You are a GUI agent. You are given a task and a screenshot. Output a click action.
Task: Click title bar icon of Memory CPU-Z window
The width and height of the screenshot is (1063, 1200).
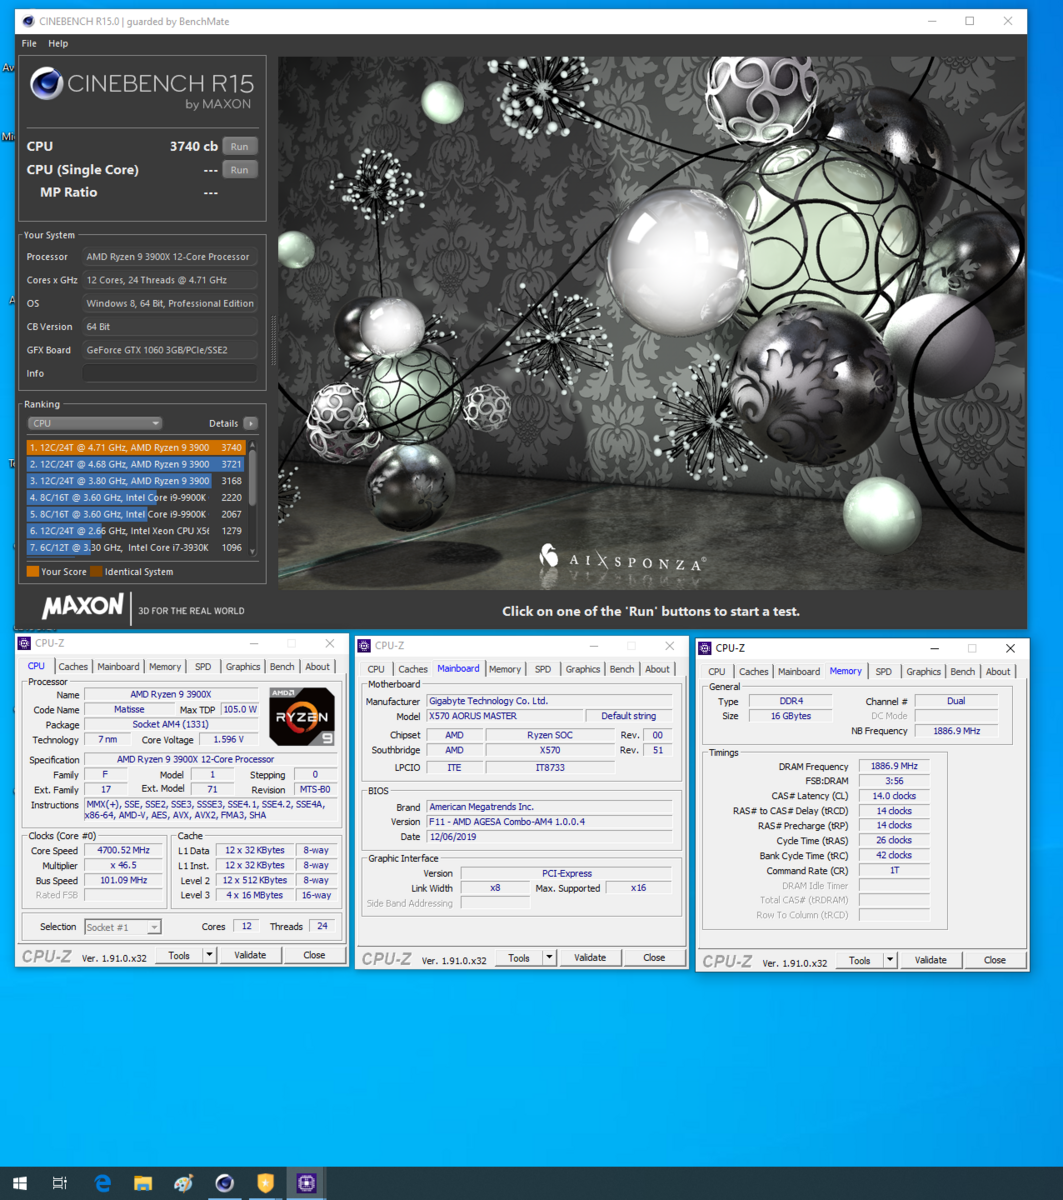705,648
